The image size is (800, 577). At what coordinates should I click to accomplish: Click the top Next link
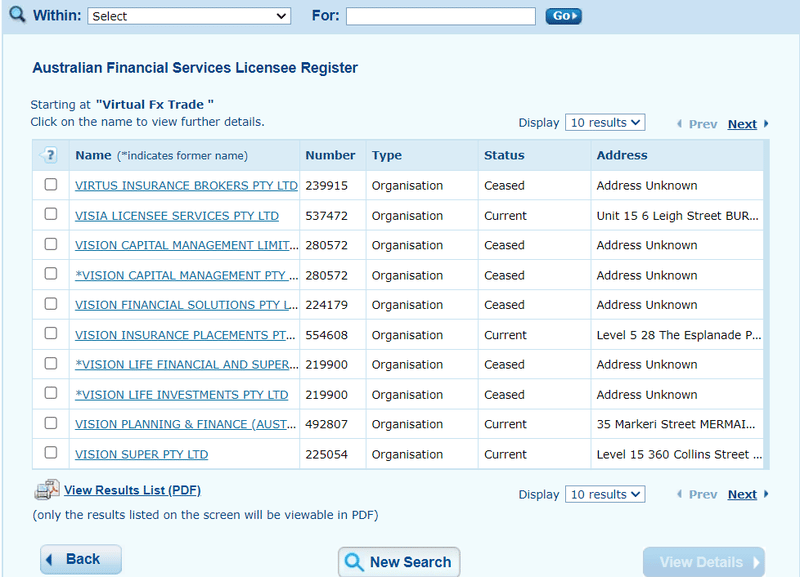point(742,124)
